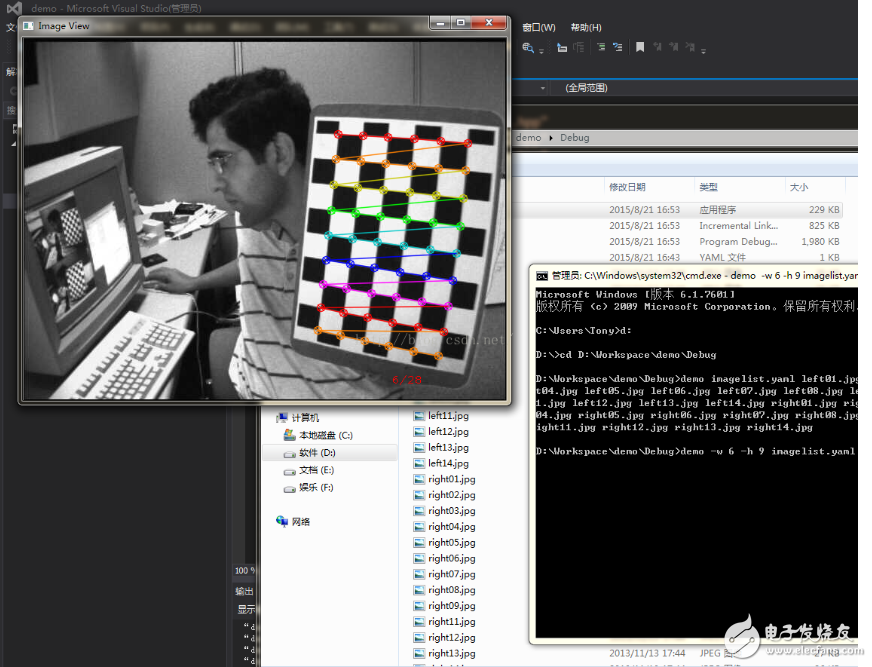
Task: Click the bookmark toggle icon in toolbar
Action: click(x=641, y=47)
